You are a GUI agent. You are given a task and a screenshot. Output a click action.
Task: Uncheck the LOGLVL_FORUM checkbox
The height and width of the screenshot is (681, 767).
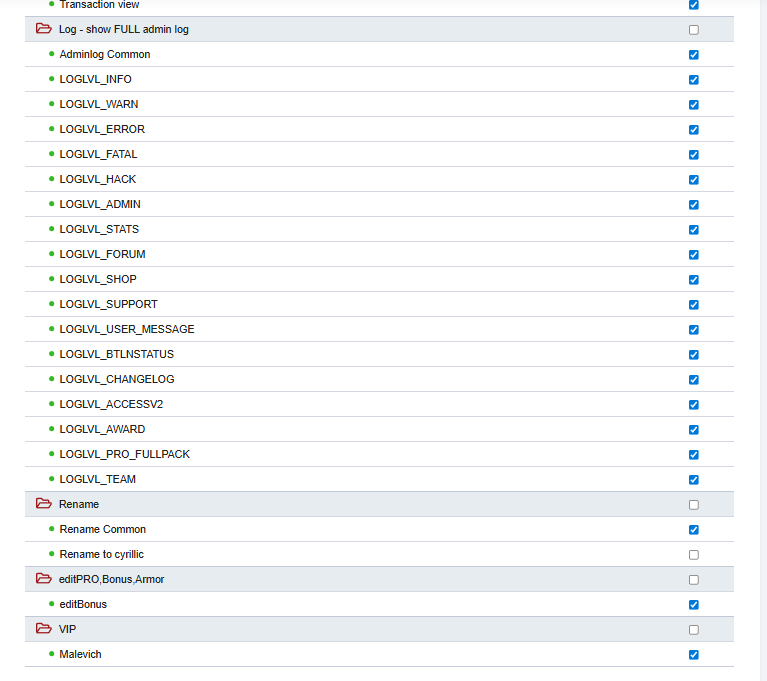pos(694,254)
